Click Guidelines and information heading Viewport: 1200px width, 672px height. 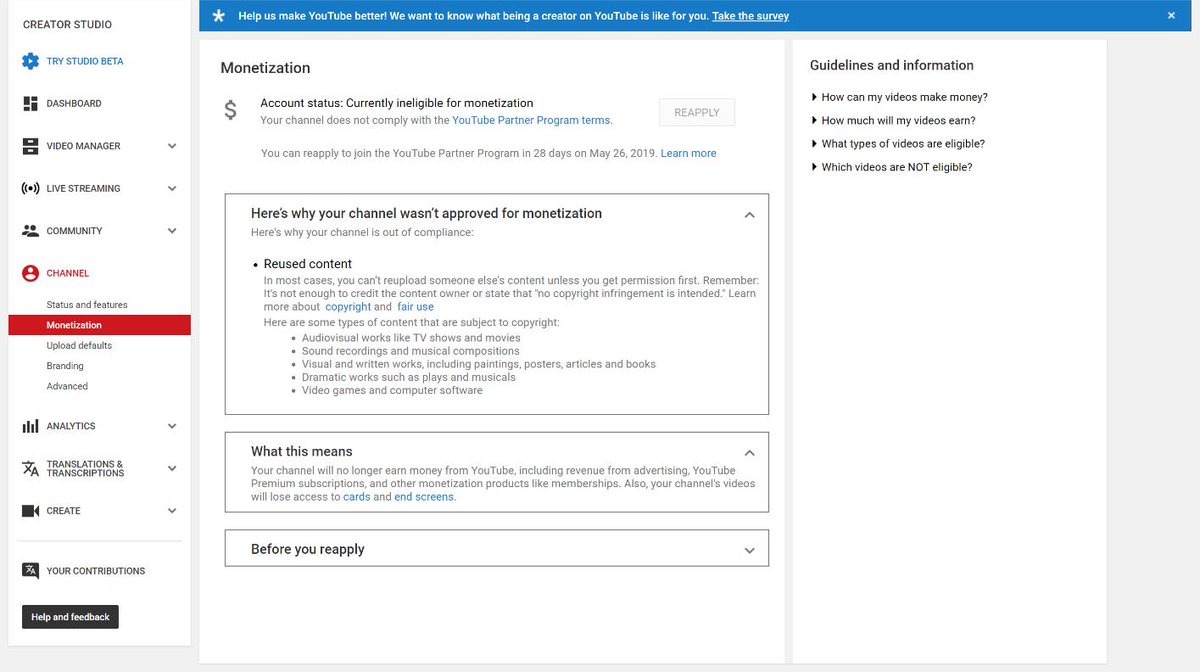[x=891, y=65]
